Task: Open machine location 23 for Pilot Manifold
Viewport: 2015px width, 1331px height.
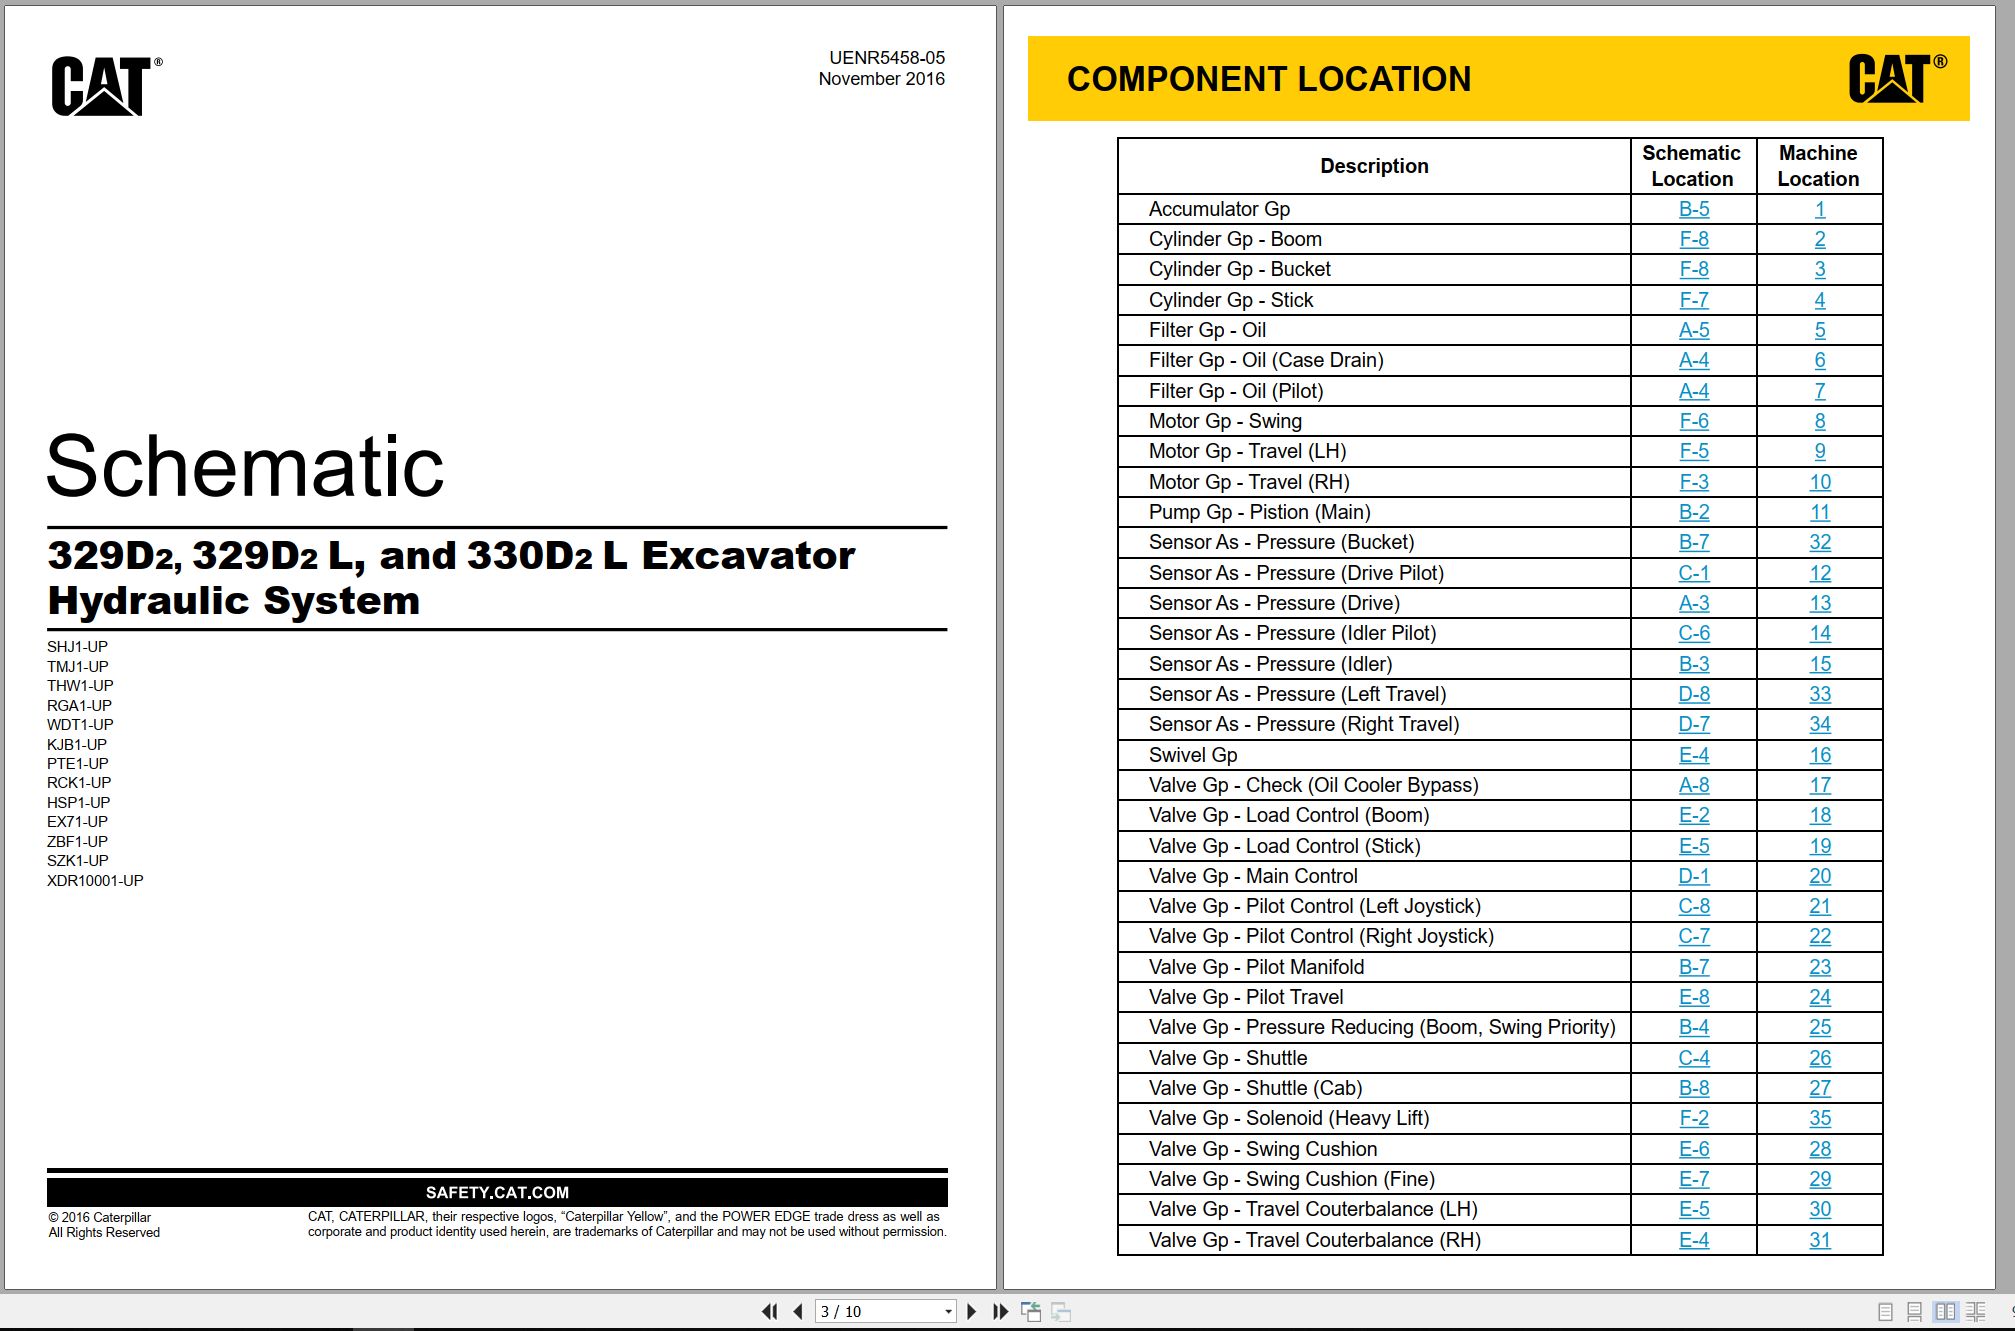Action: click(x=1820, y=967)
